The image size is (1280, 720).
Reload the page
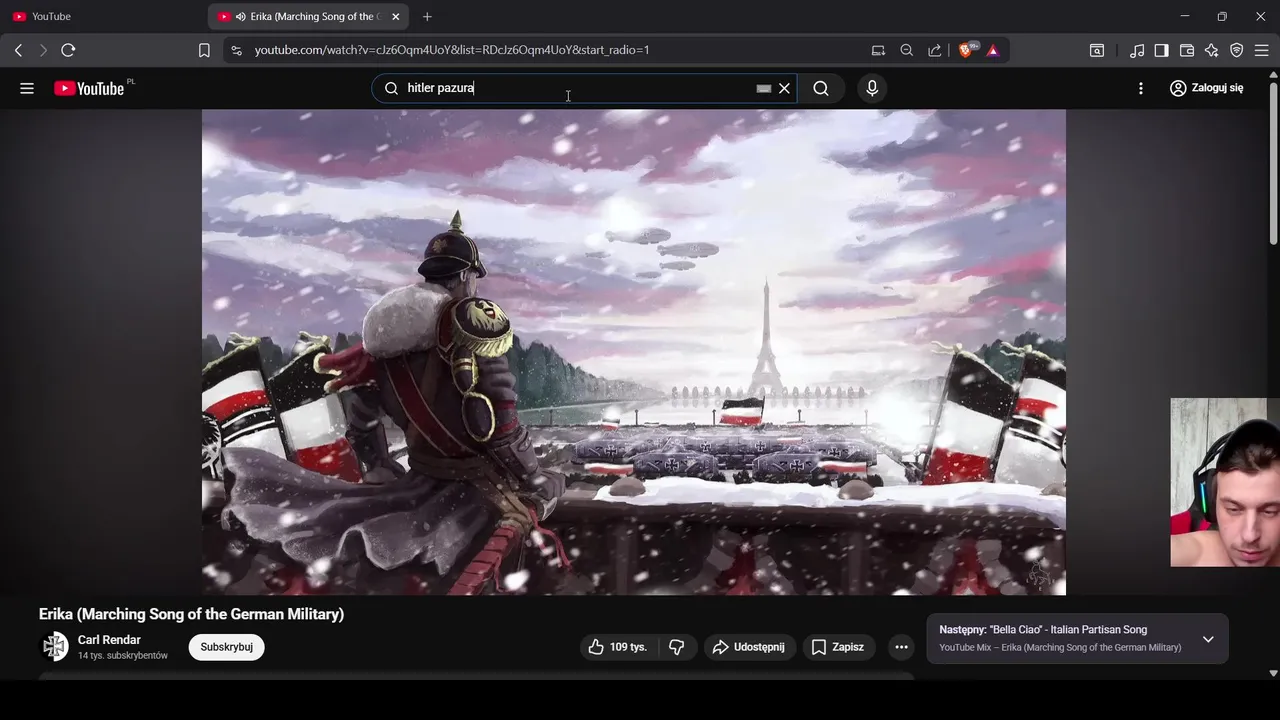pos(68,50)
